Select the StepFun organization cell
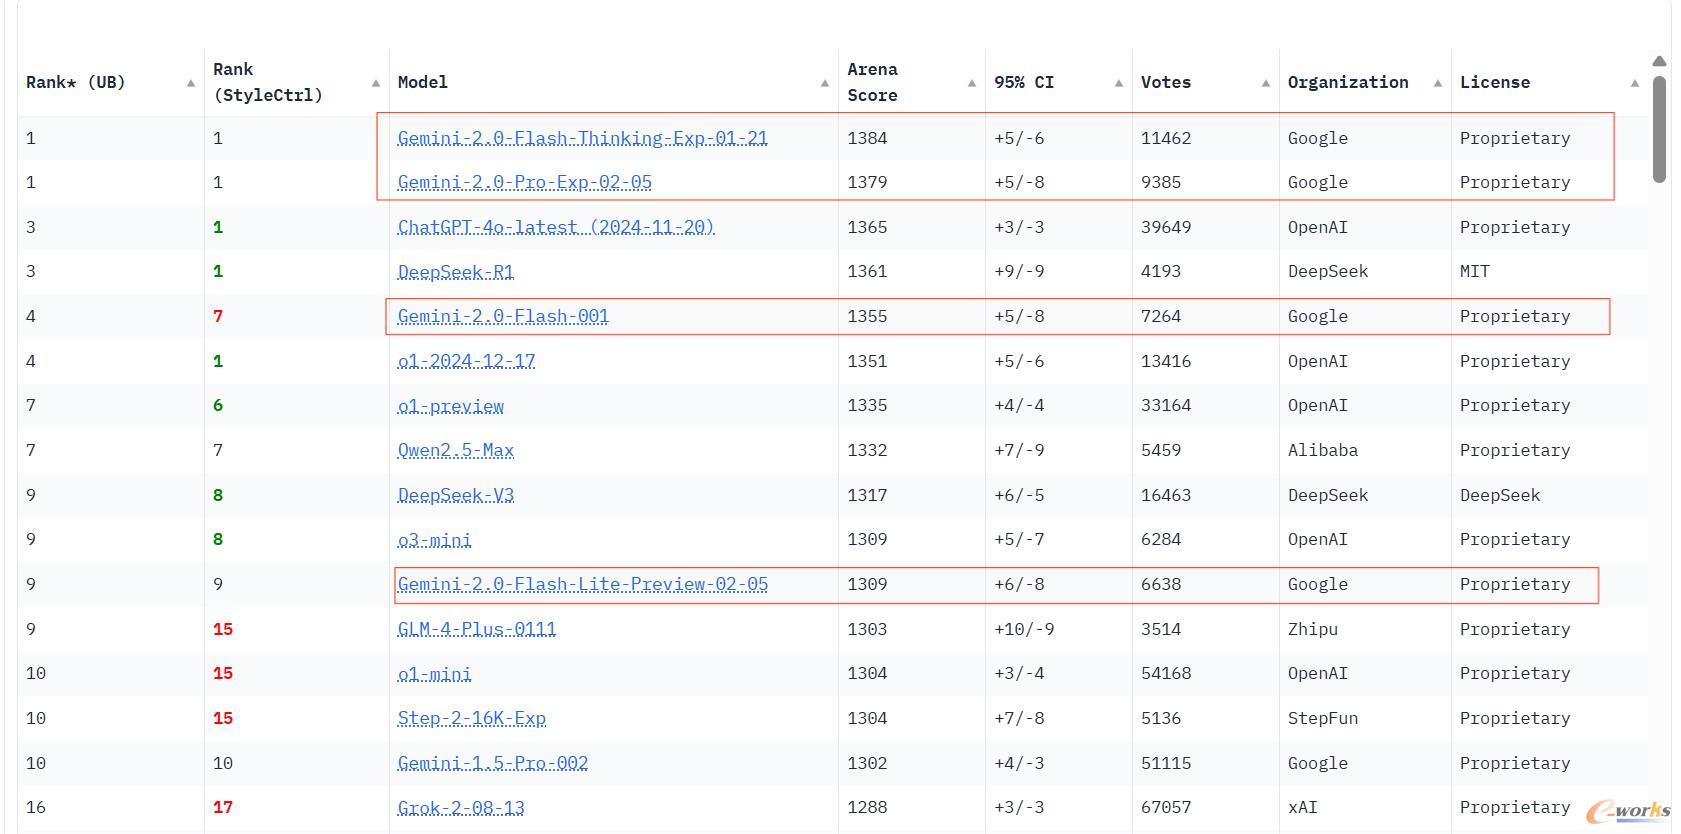Viewport: 1681px width, 834px height. pos(1322,718)
